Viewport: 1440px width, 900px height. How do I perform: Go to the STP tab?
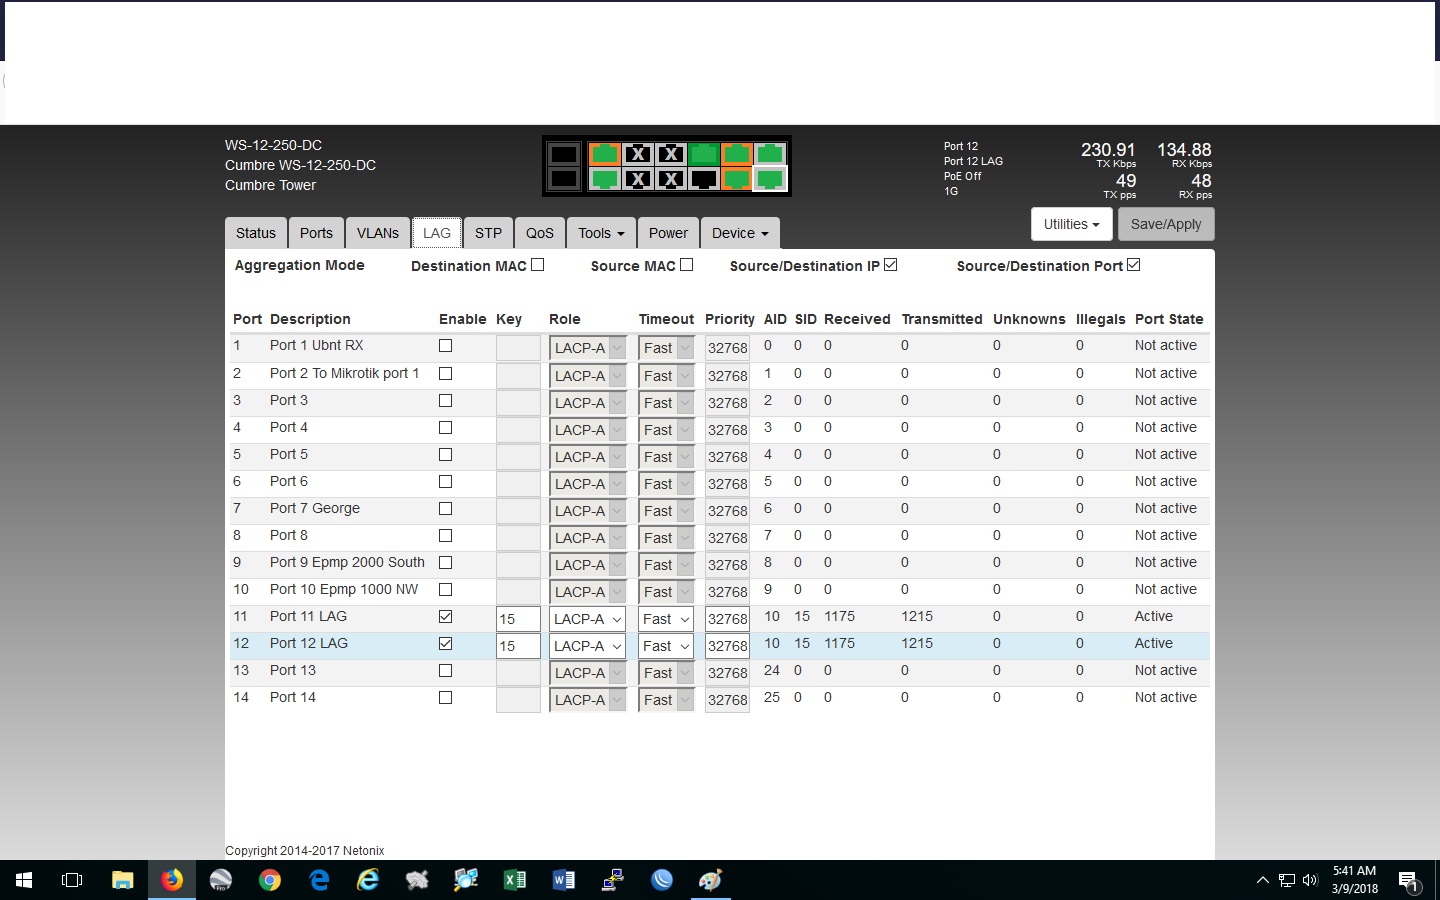point(488,233)
